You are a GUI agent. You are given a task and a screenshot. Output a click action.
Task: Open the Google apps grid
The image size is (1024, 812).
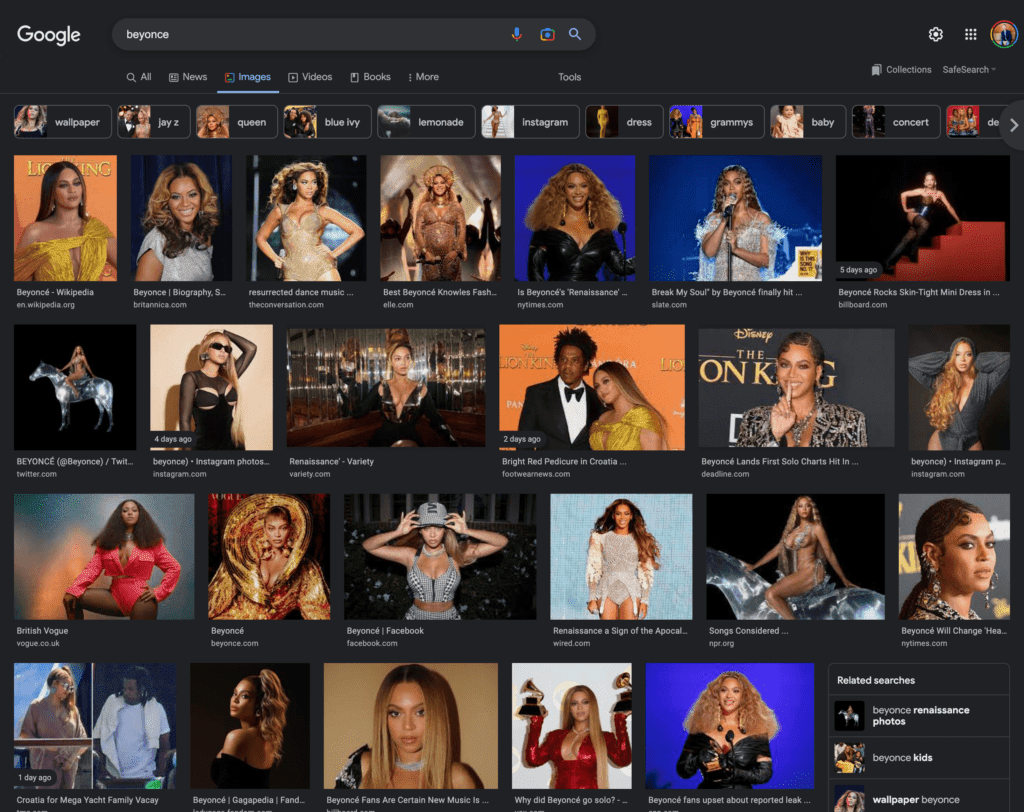point(970,34)
